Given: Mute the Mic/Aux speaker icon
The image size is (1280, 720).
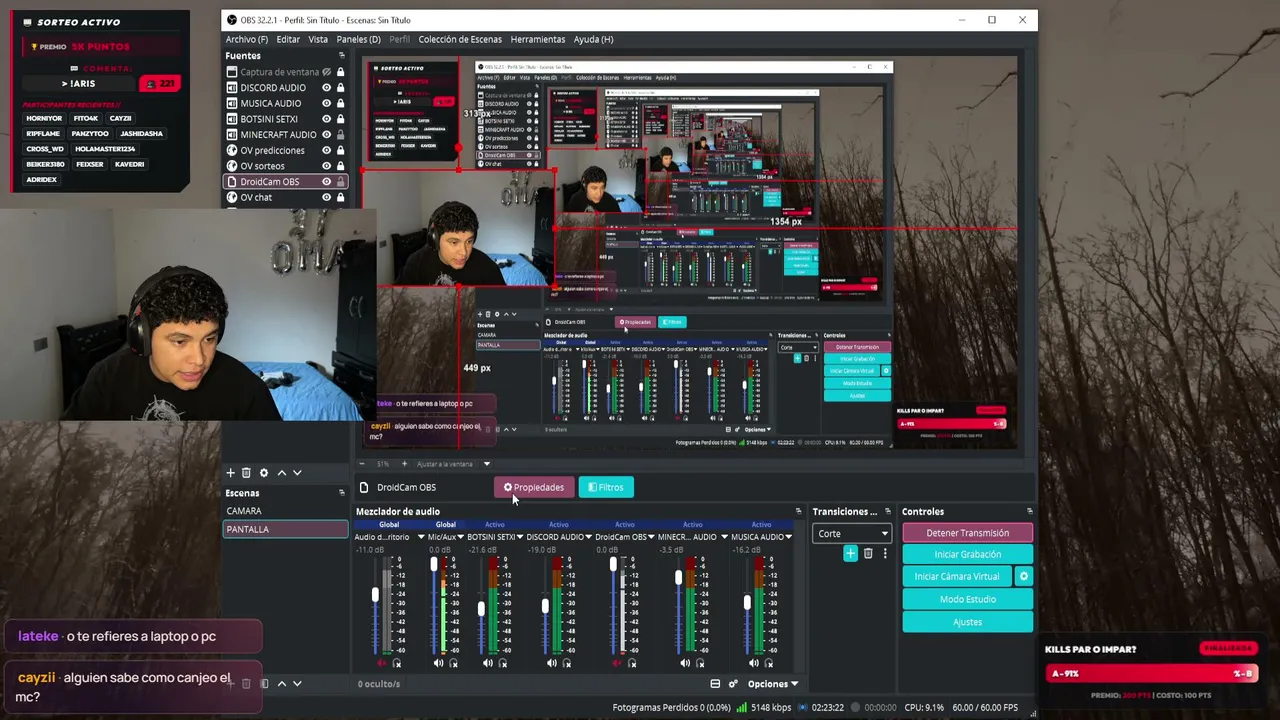Looking at the screenshot, I should click(x=438, y=663).
